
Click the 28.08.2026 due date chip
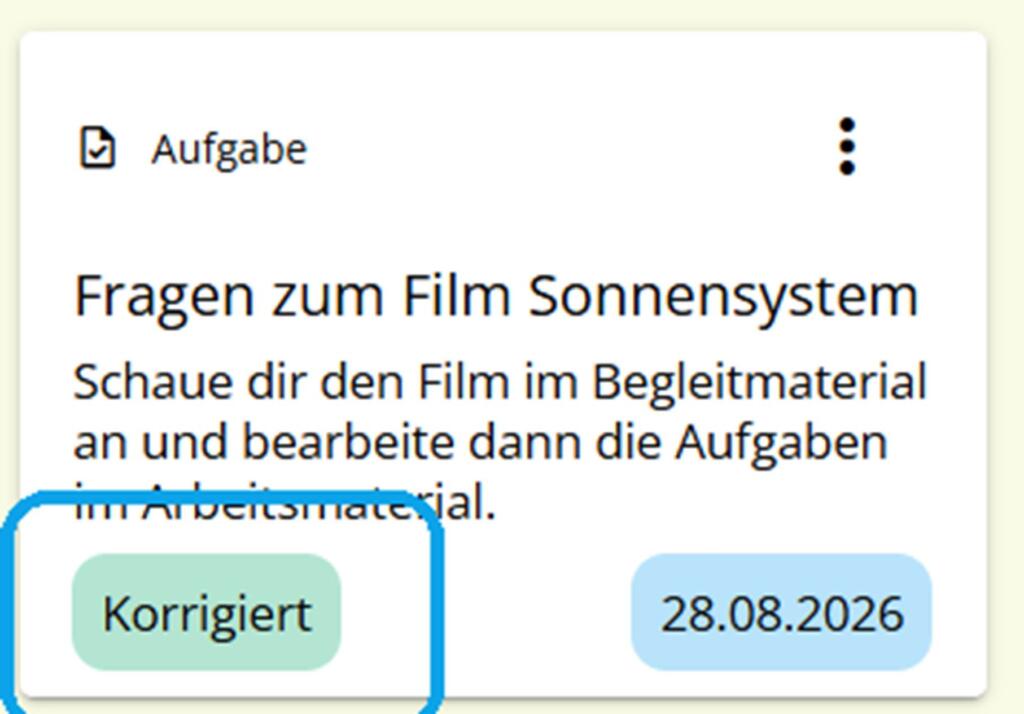click(781, 612)
